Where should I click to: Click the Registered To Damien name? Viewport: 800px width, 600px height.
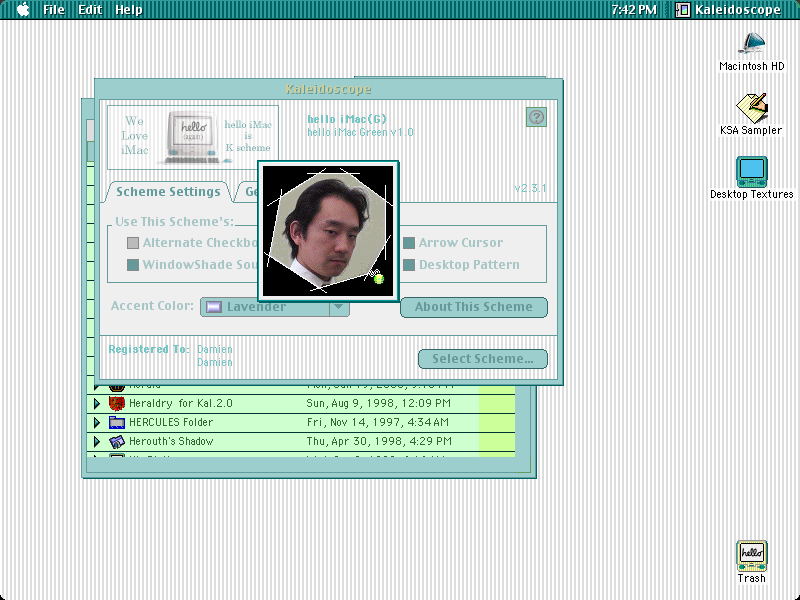215,349
